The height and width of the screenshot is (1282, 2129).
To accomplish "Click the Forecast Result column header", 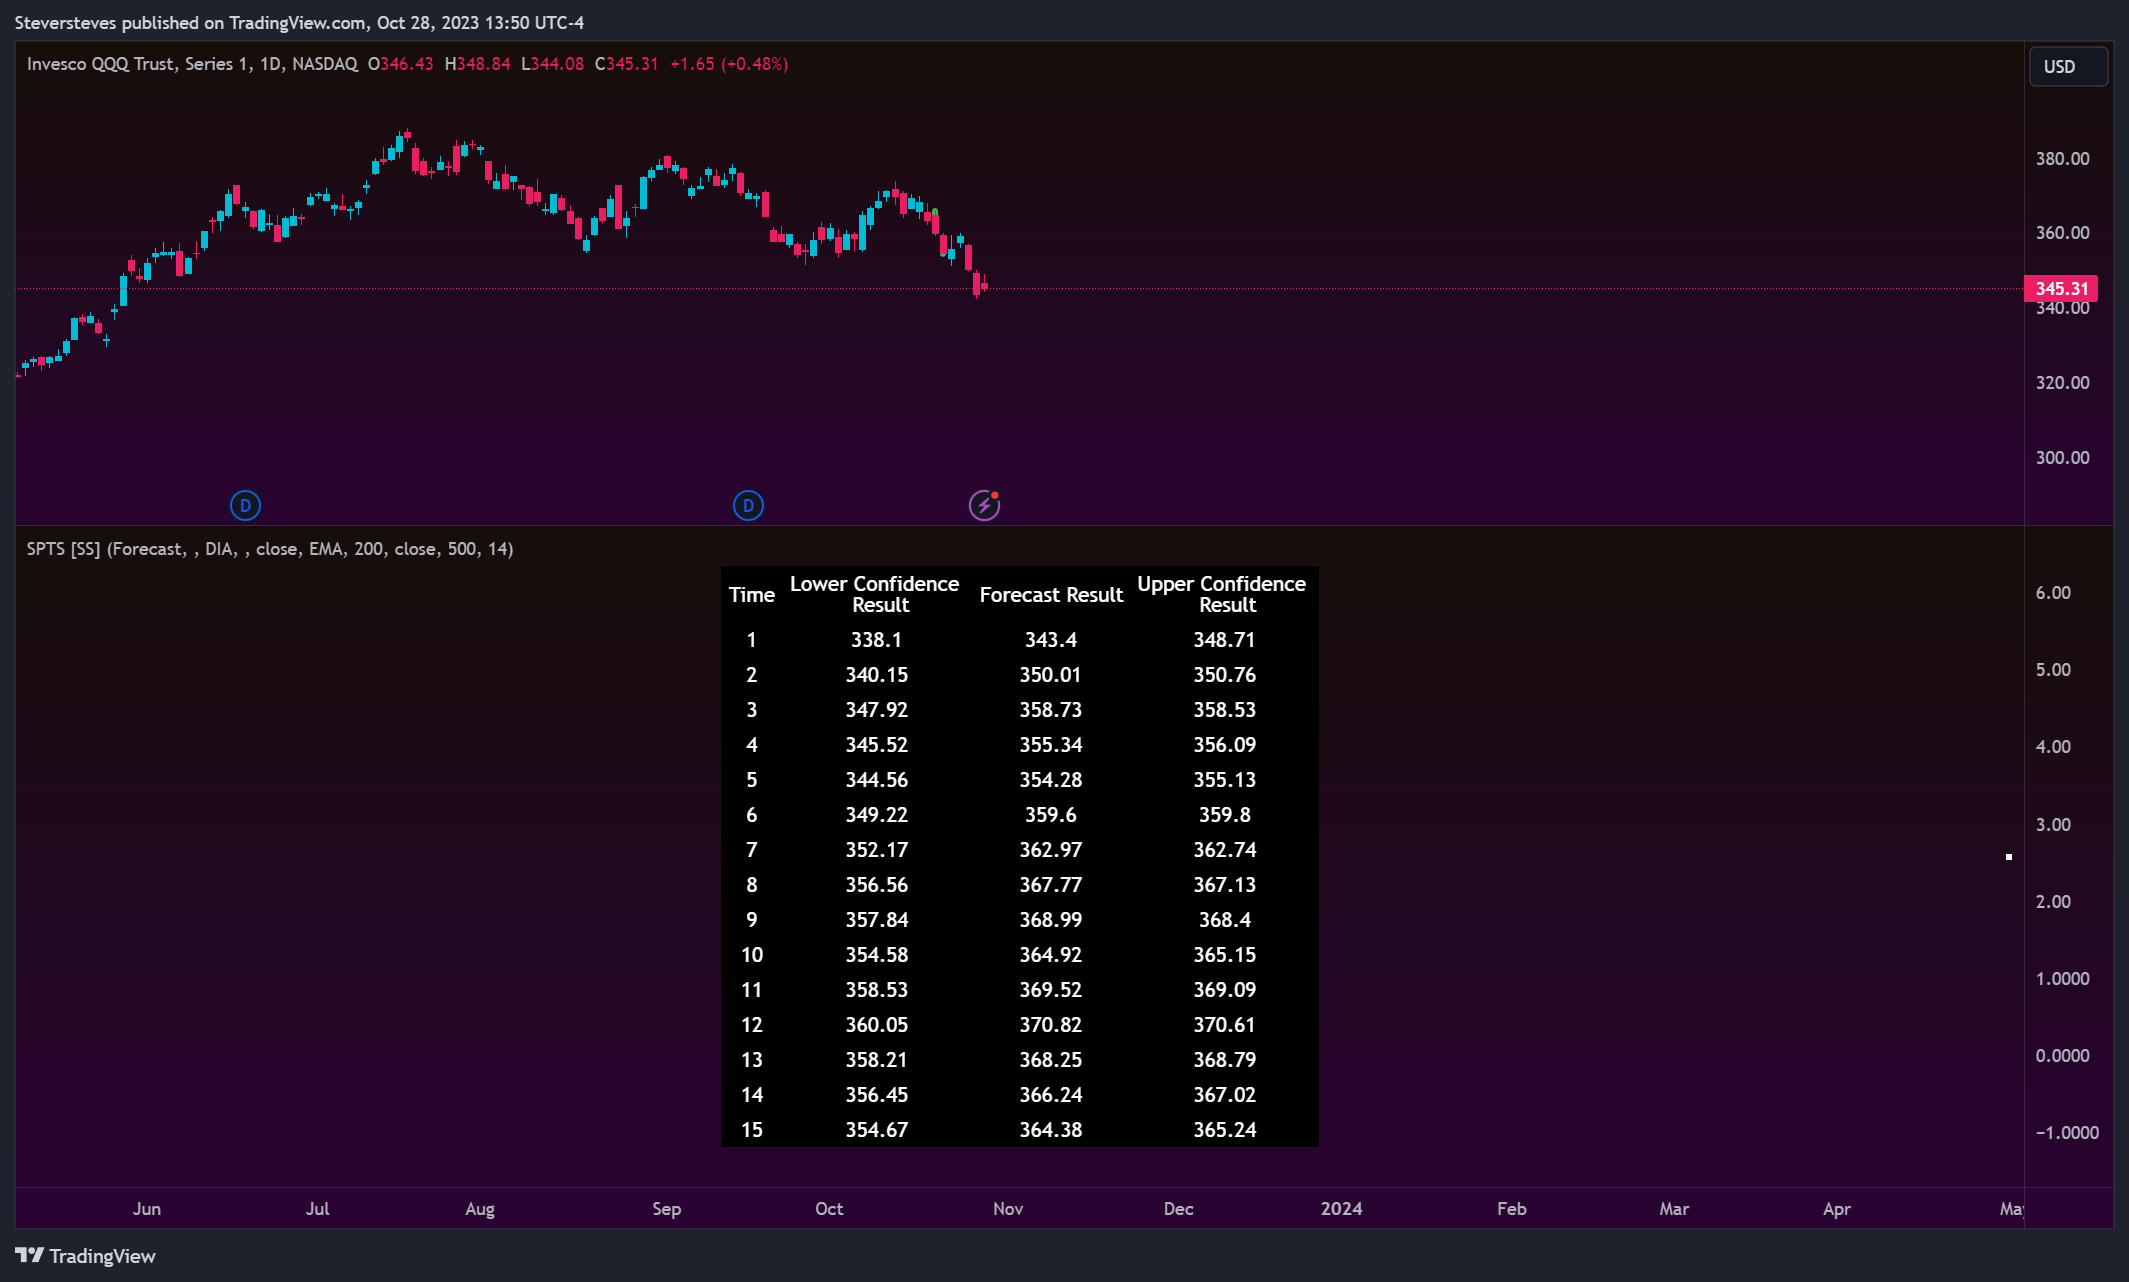I will (1051, 595).
